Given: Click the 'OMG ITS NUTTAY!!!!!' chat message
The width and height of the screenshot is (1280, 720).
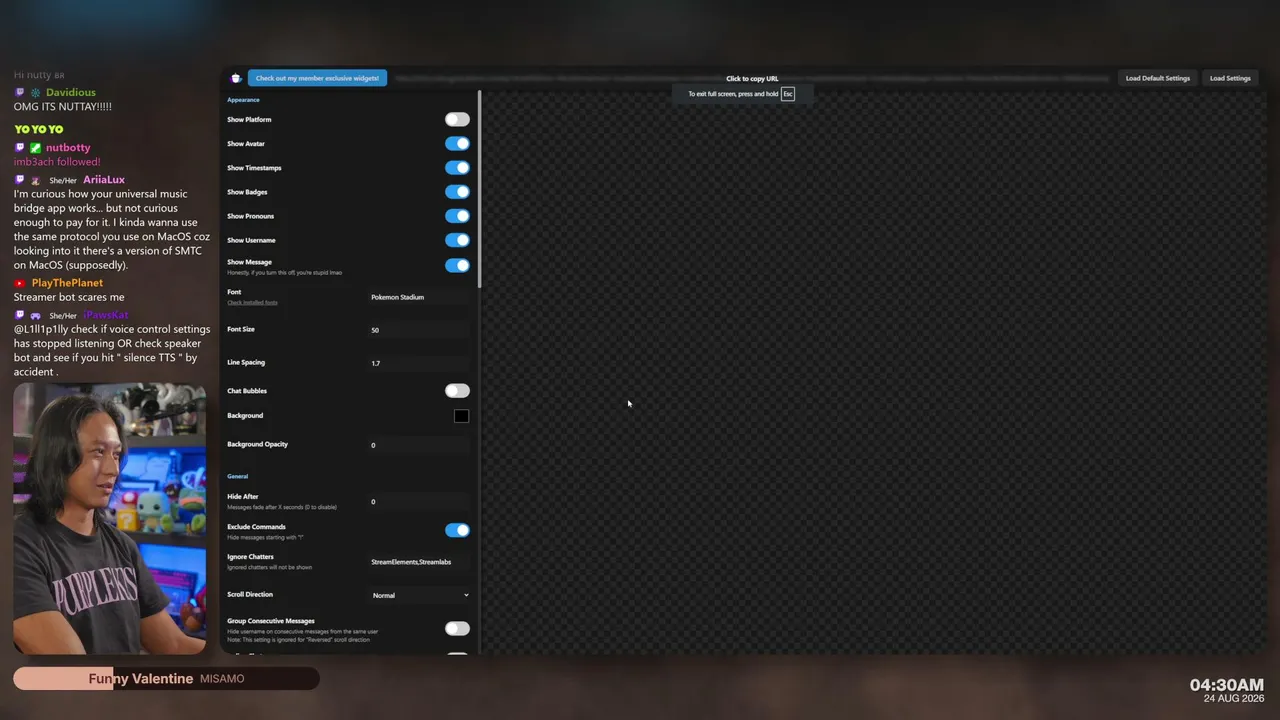Looking at the screenshot, I should pos(63,107).
